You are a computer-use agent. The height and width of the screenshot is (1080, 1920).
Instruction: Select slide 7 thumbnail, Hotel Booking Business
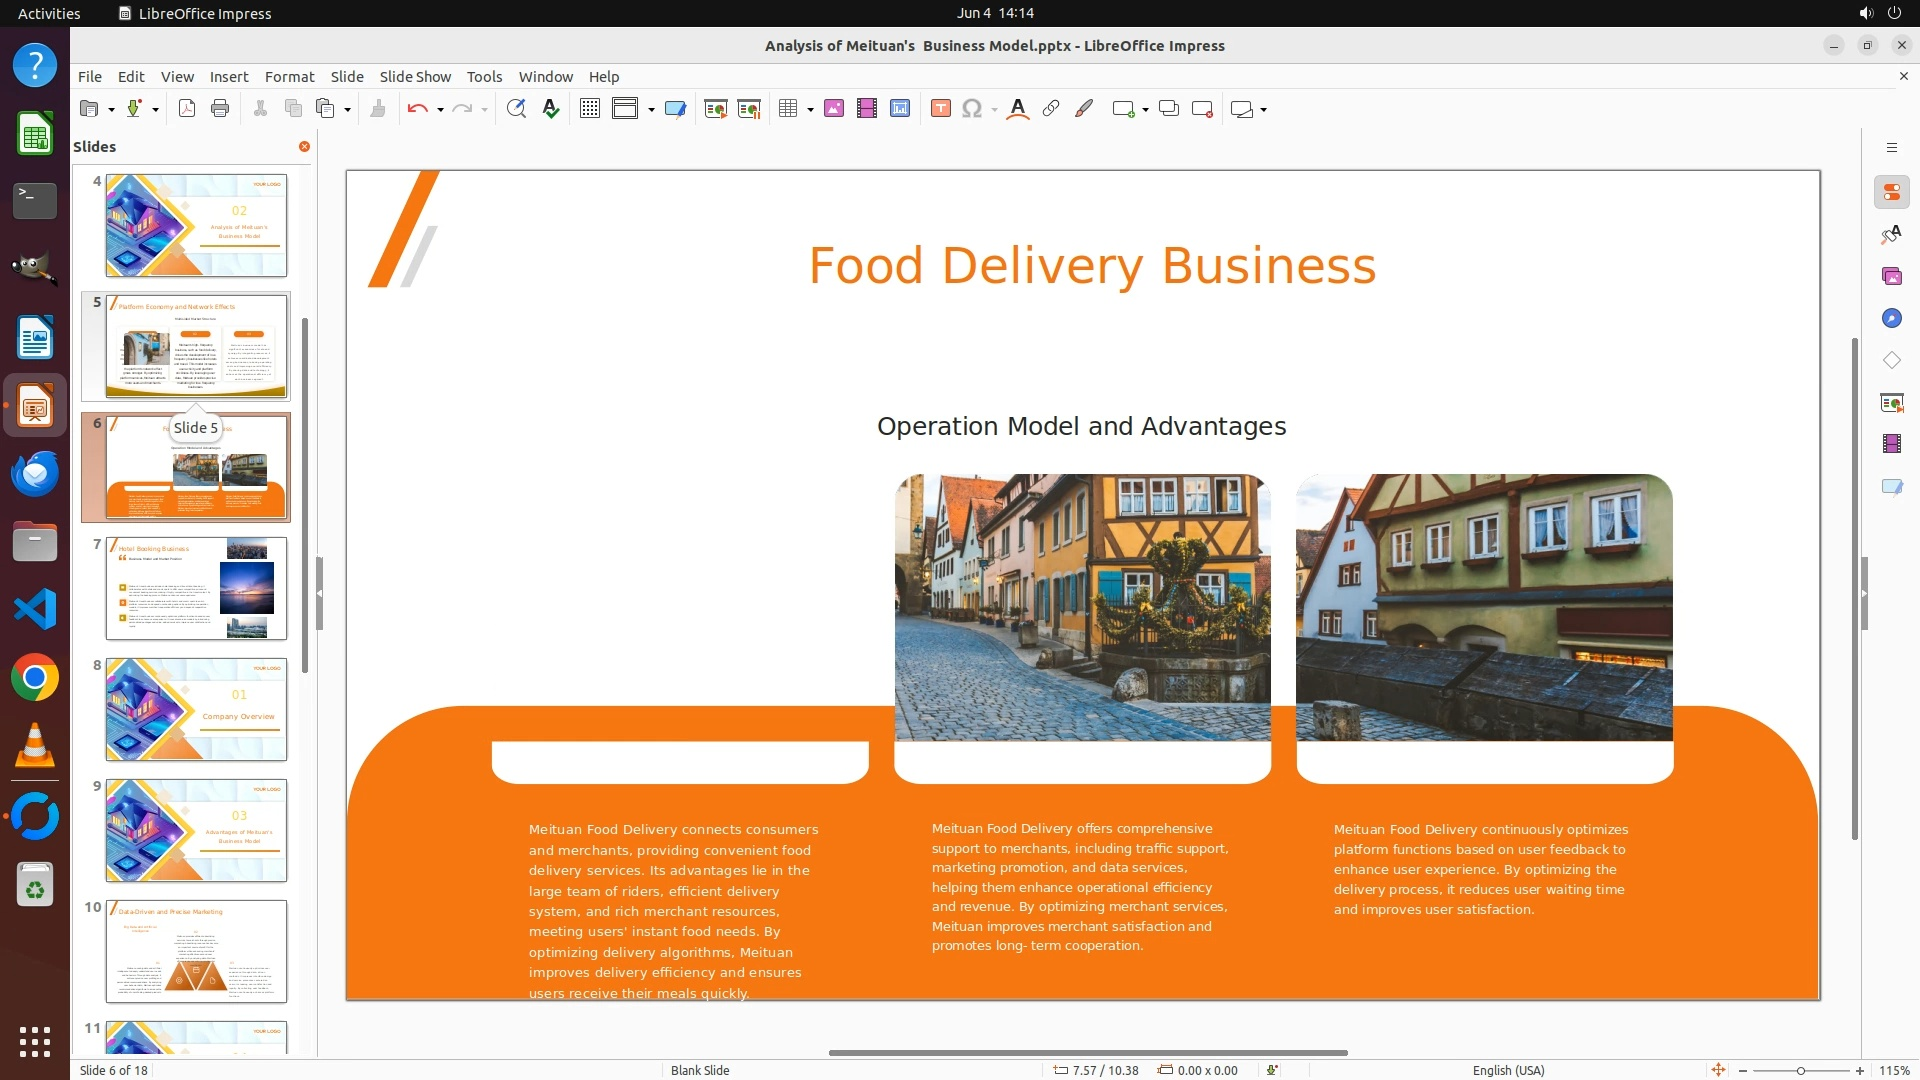coord(196,588)
